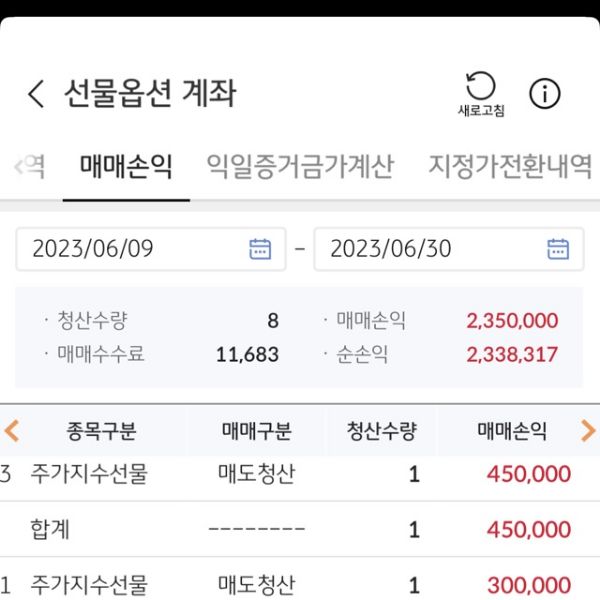Screen dimensions: 600x600
Task: Tap the 순손익 value 2,338,317
Action: [512, 354]
